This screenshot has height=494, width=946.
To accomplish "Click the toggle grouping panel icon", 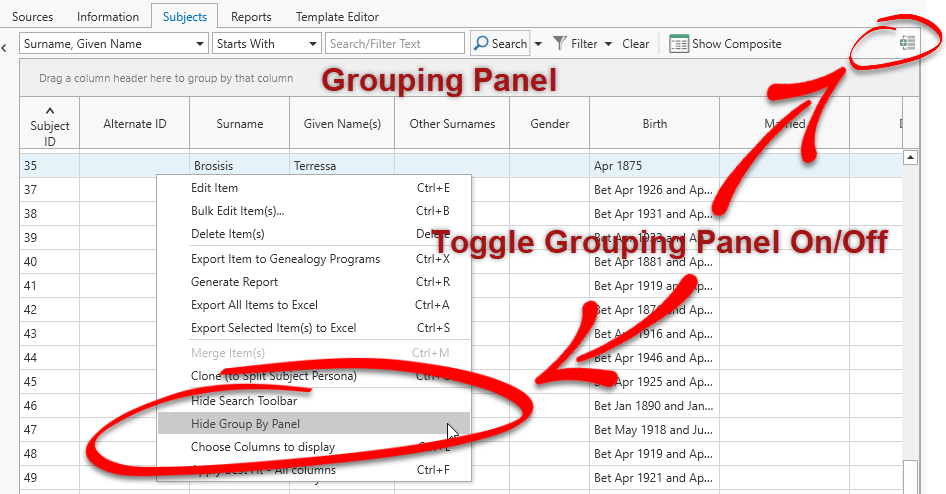I will pyautogui.click(x=907, y=43).
